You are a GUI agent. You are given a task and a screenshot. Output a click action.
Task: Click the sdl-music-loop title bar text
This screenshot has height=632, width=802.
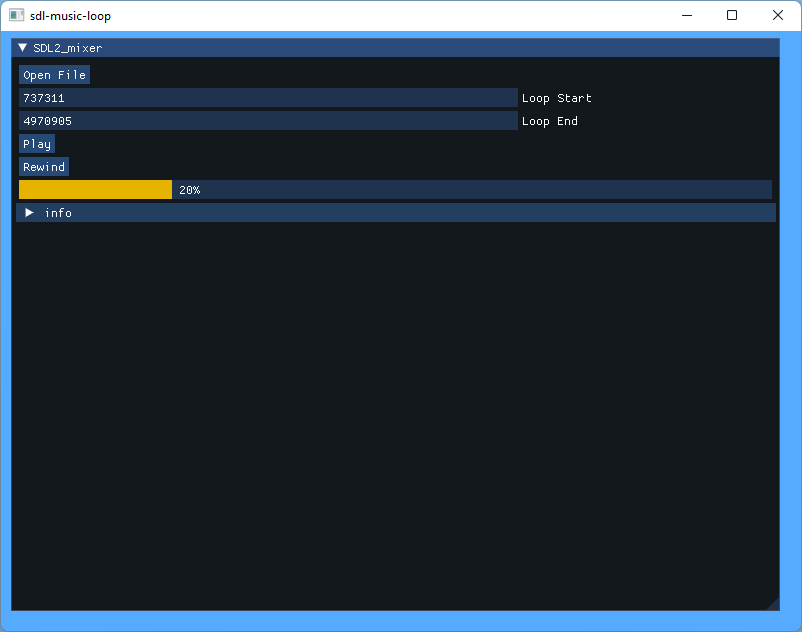[70, 15]
